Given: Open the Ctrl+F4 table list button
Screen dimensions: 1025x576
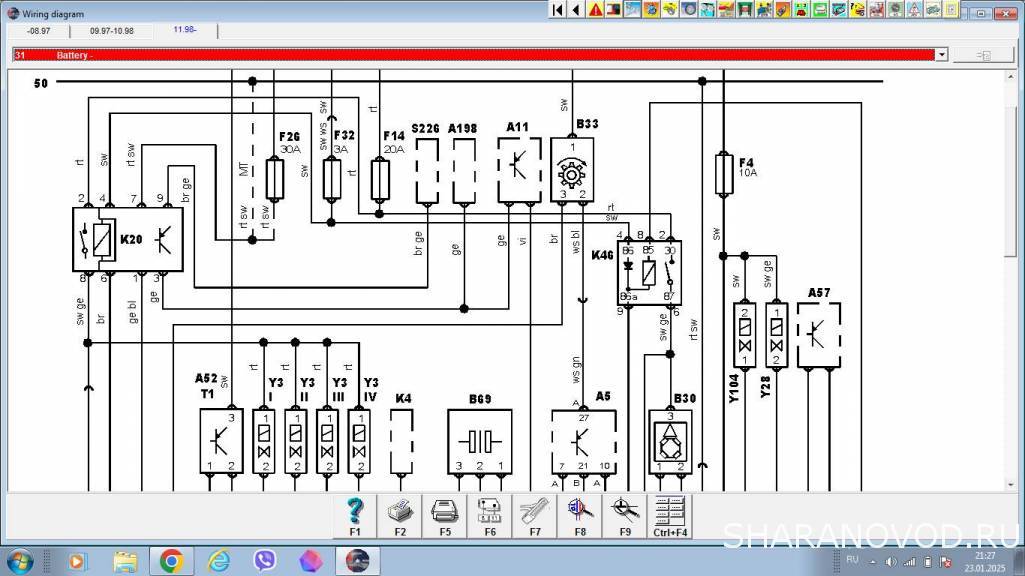Looking at the screenshot, I should pyautogui.click(x=670, y=516).
